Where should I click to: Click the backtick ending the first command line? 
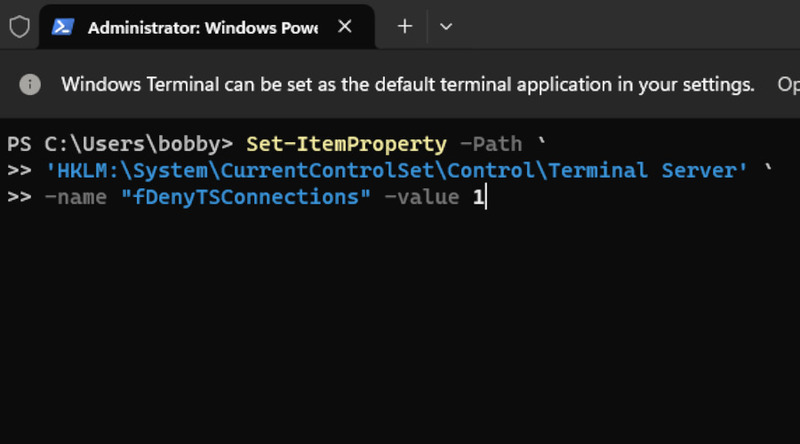coord(542,144)
